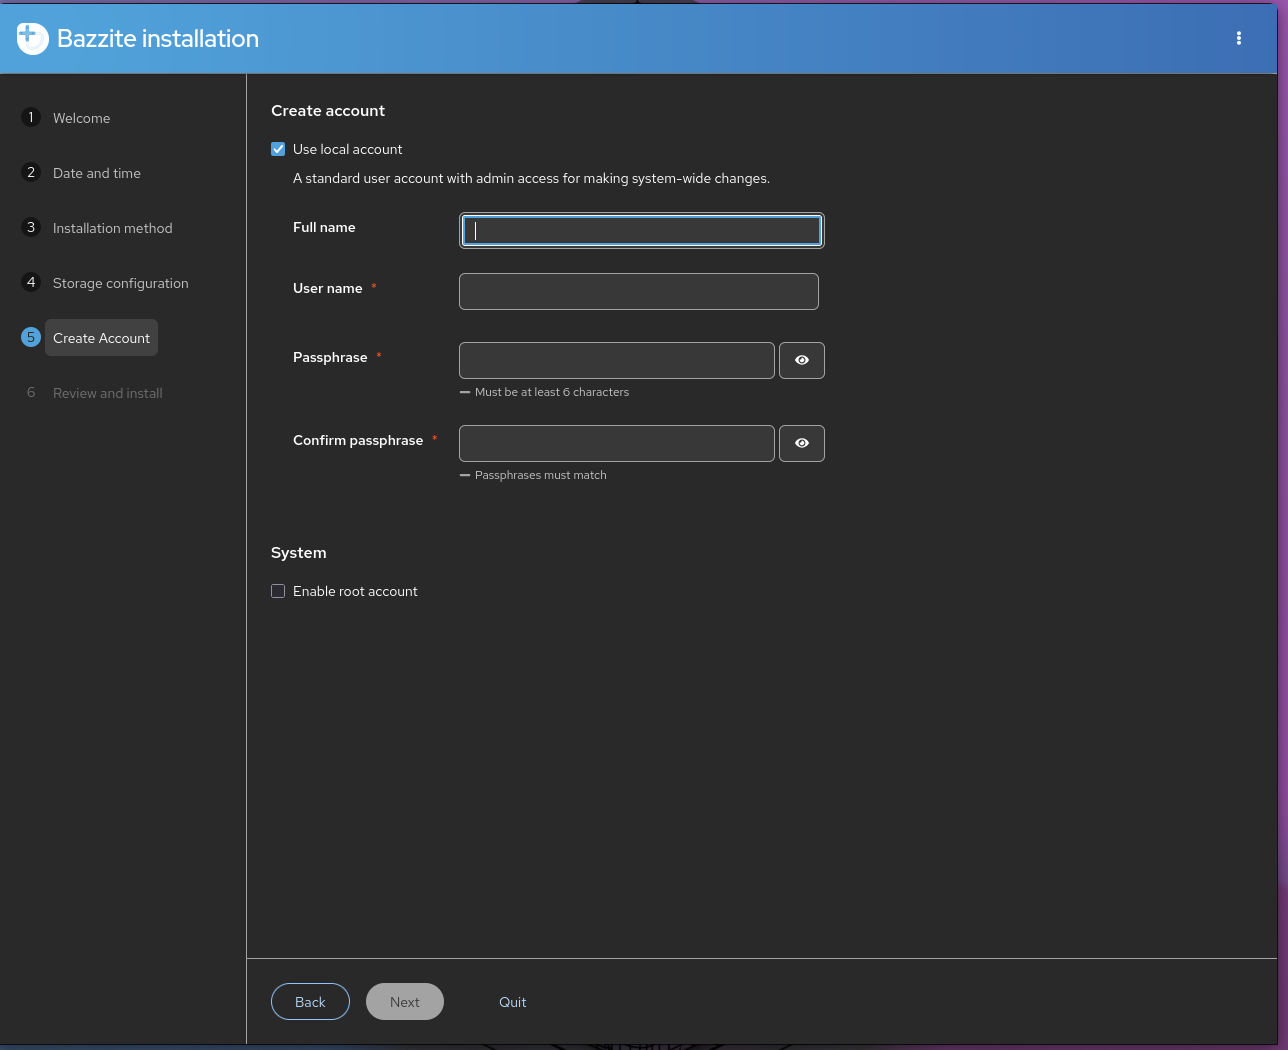
Task: Click the step 1 circle next to Welcome
Action: [x=30, y=117]
